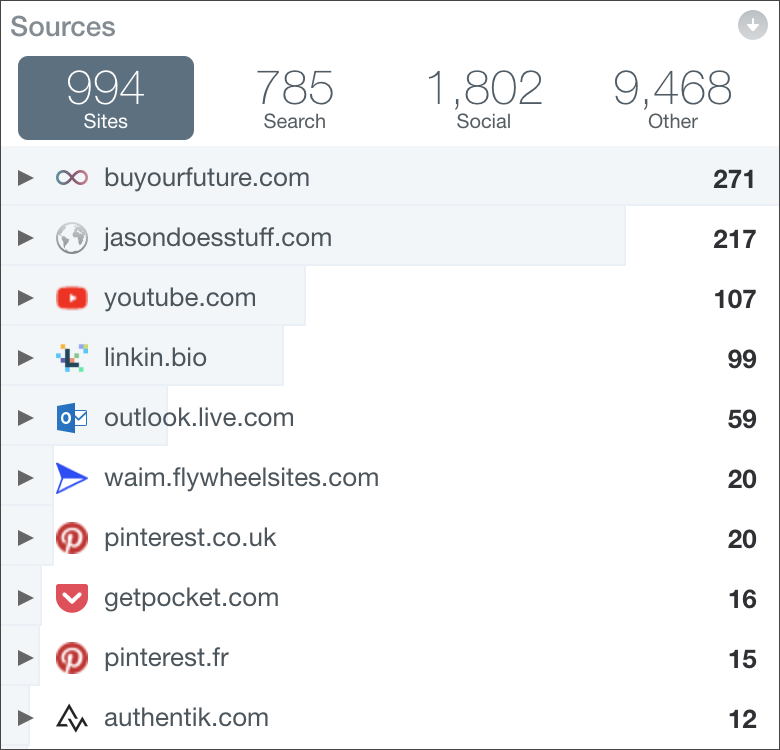This screenshot has width=780, height=750.
Task: Click the 99 count for linkin.bio
Action: tap(742, 359)
